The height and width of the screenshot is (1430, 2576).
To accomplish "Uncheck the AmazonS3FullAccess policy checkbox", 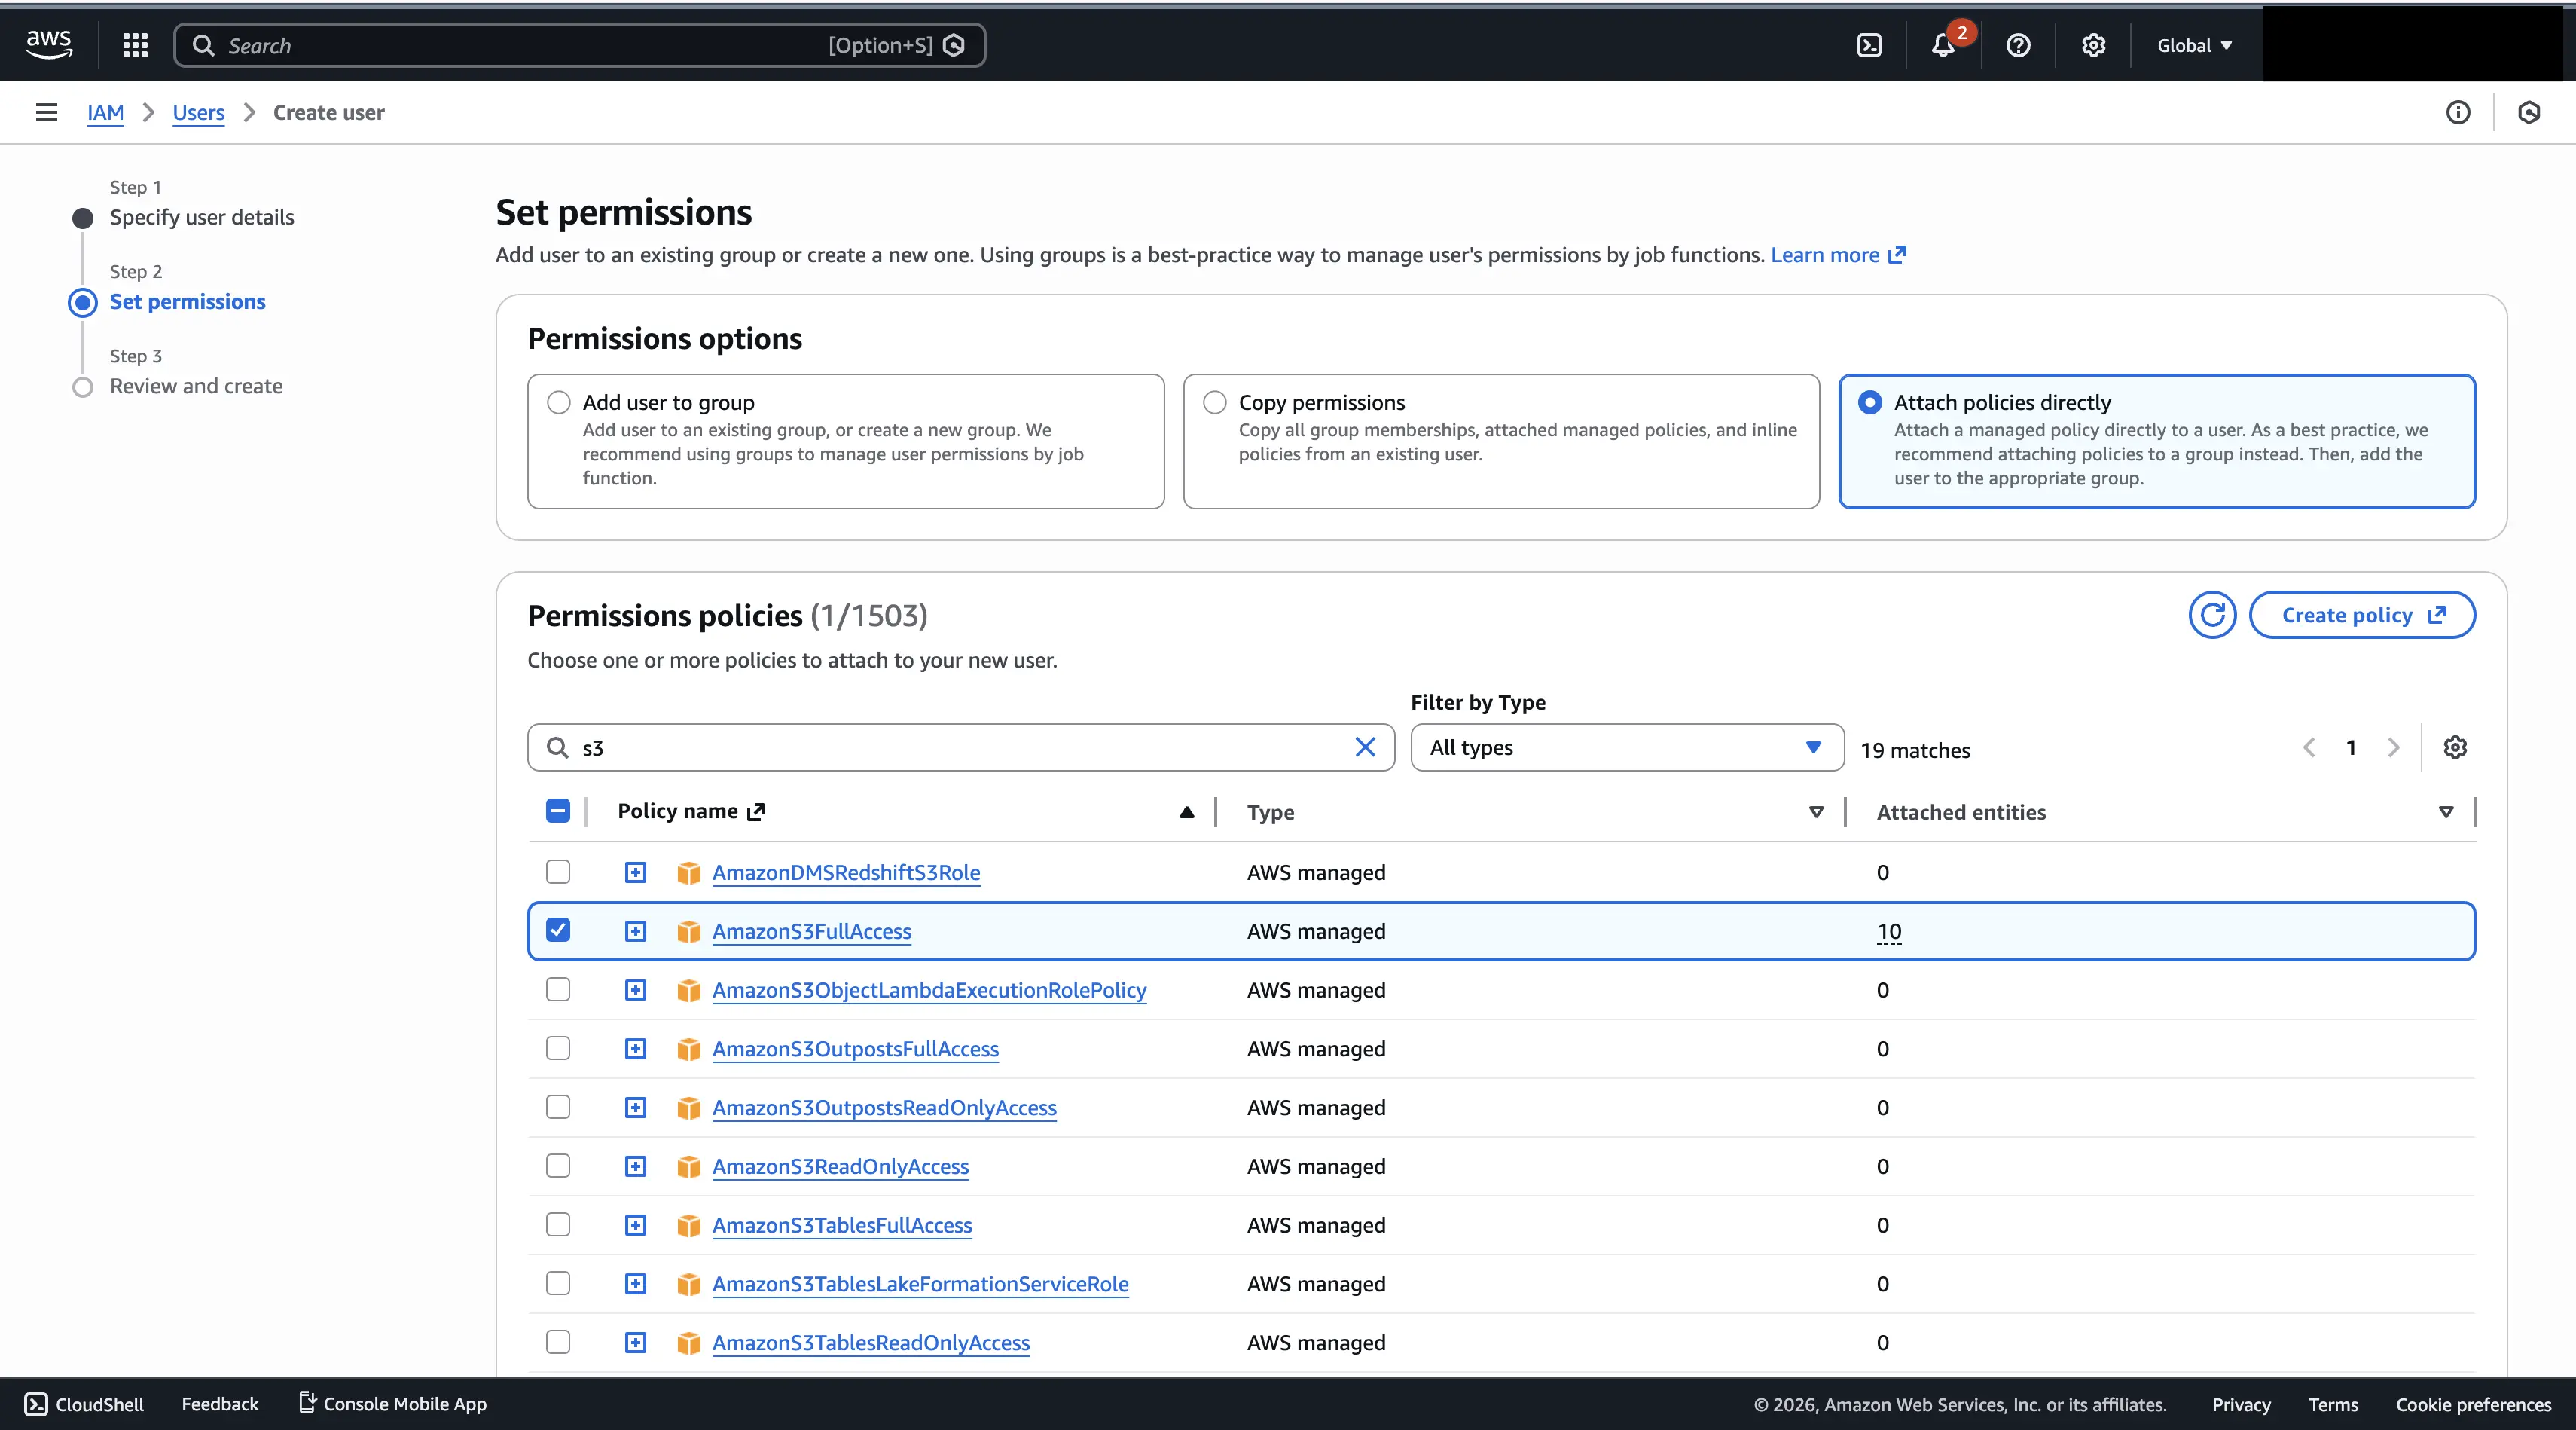I will tap(558, 930).
